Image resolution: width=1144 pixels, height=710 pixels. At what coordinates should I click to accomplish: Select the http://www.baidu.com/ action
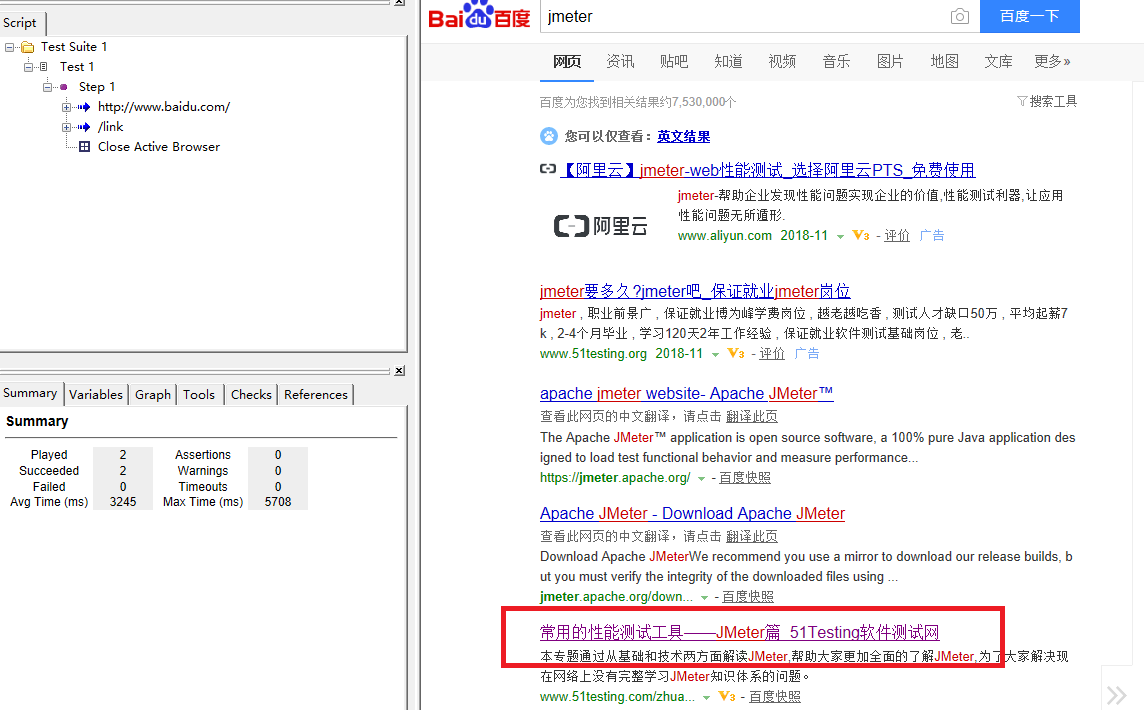click(x=163, y=107)
